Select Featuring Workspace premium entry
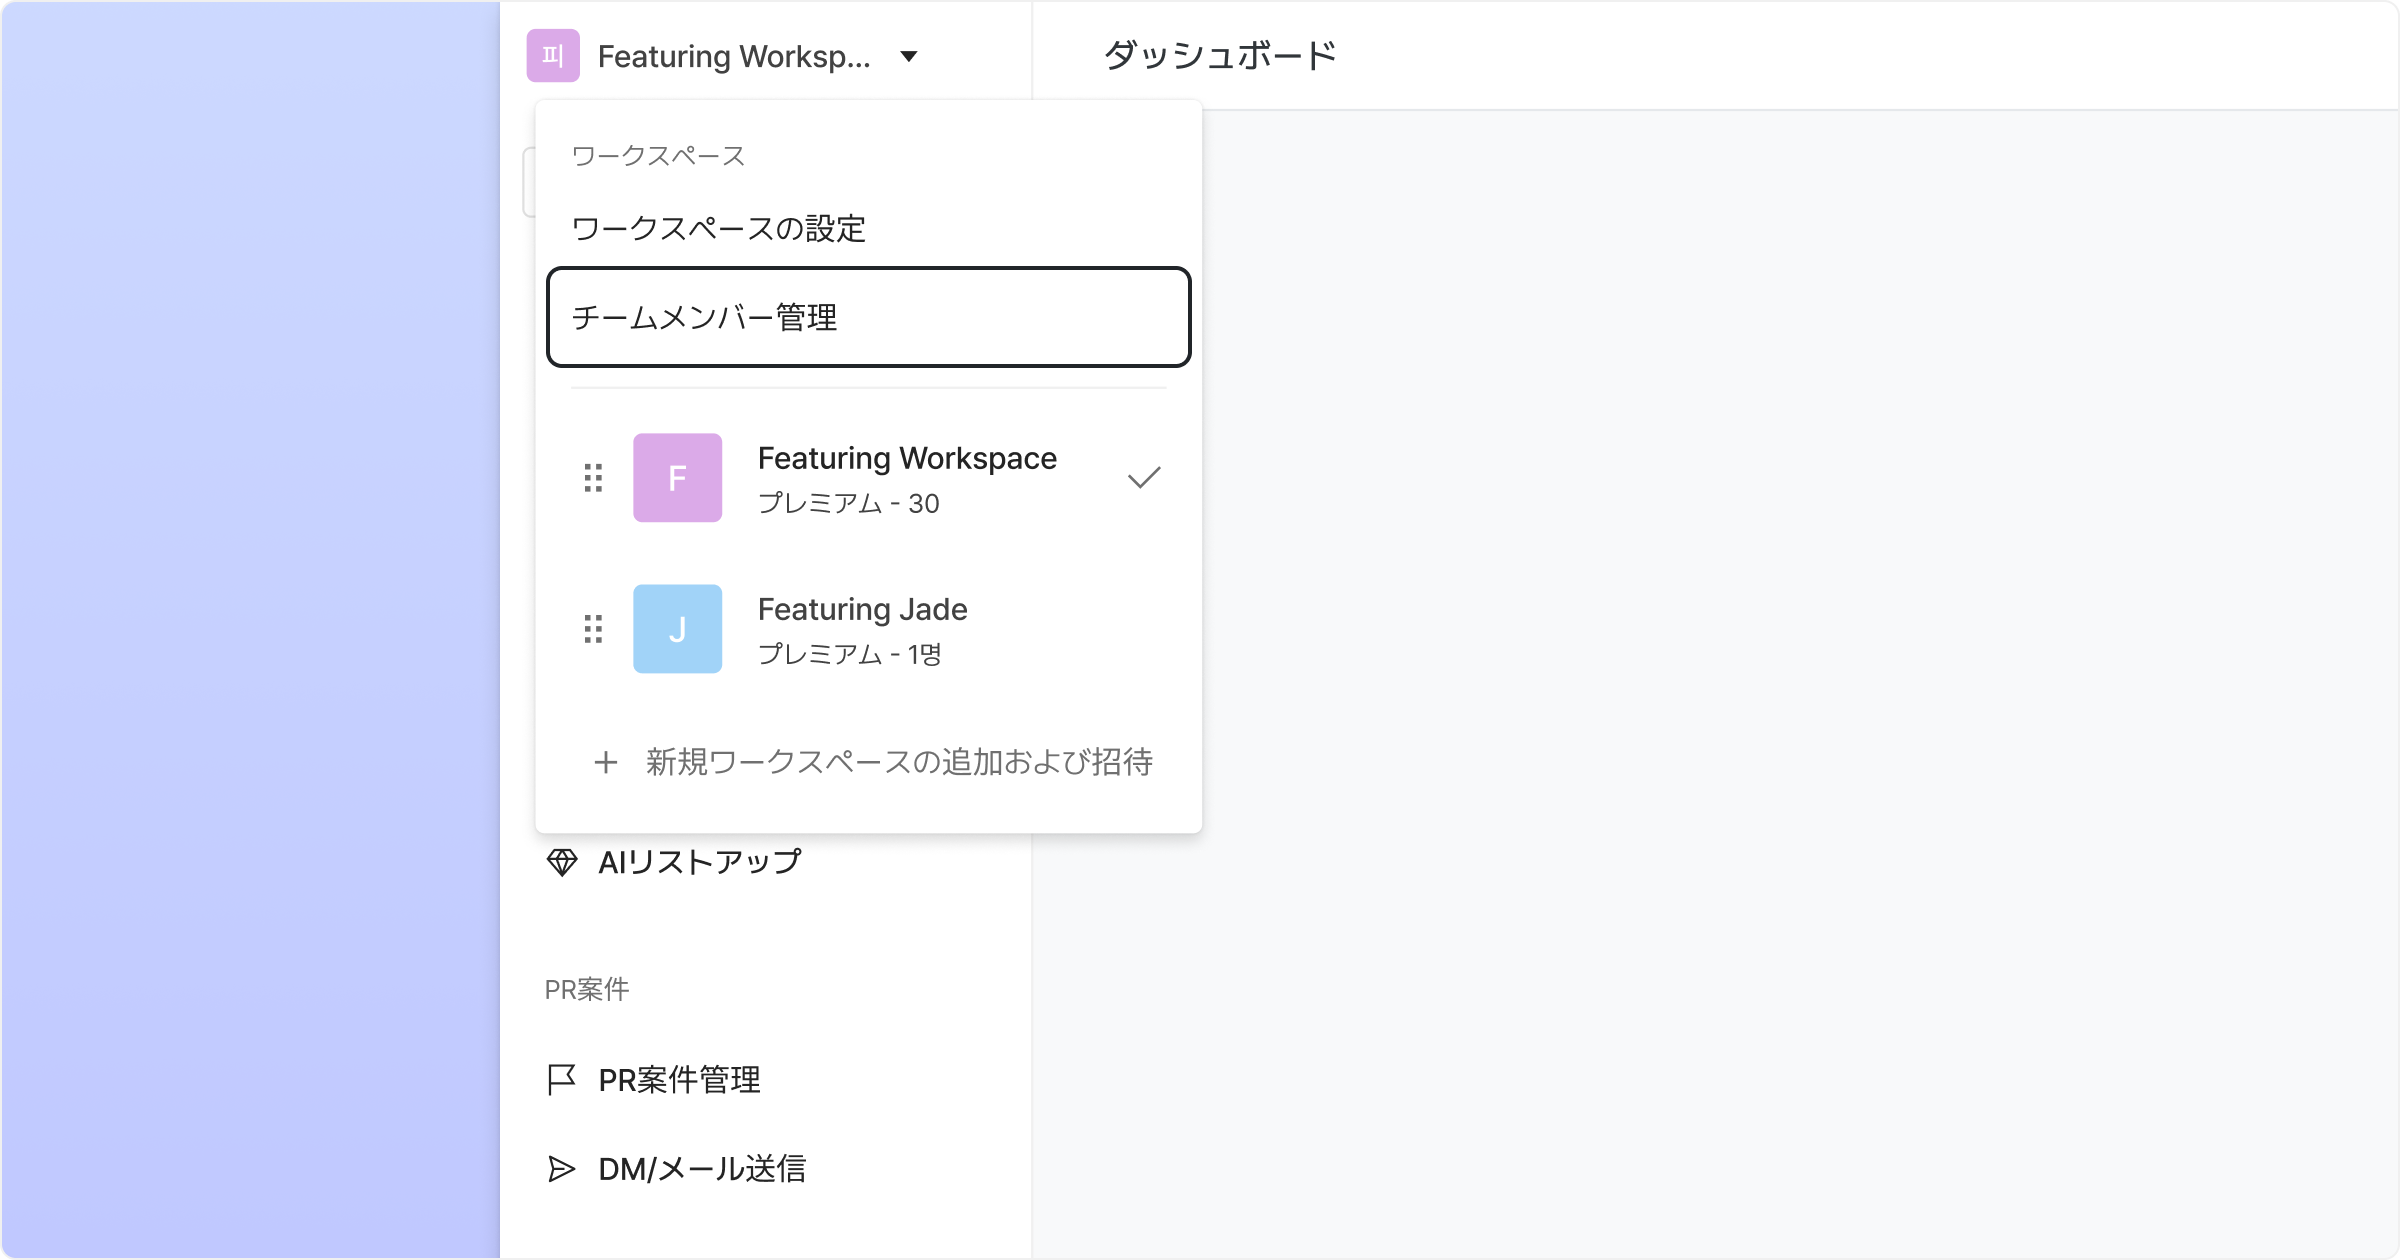The width and height of the screenshot is (2400, 1260). [x=906, y=480]
